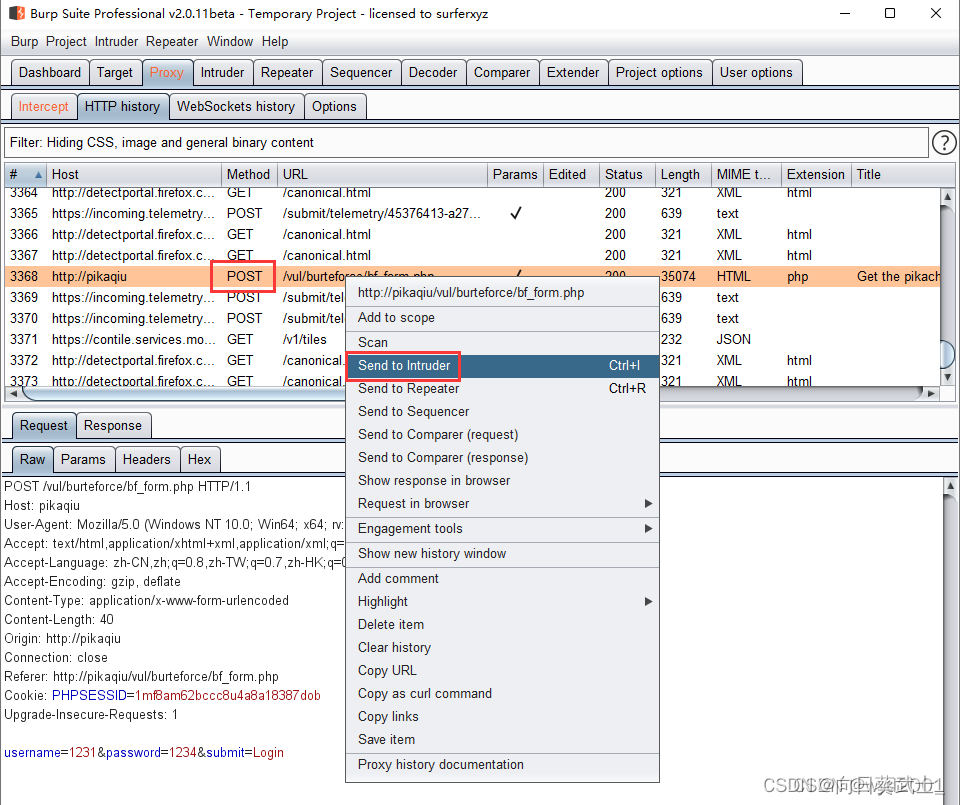Open the Sequencer tab

pyautogui.click(x=361, y=72)
